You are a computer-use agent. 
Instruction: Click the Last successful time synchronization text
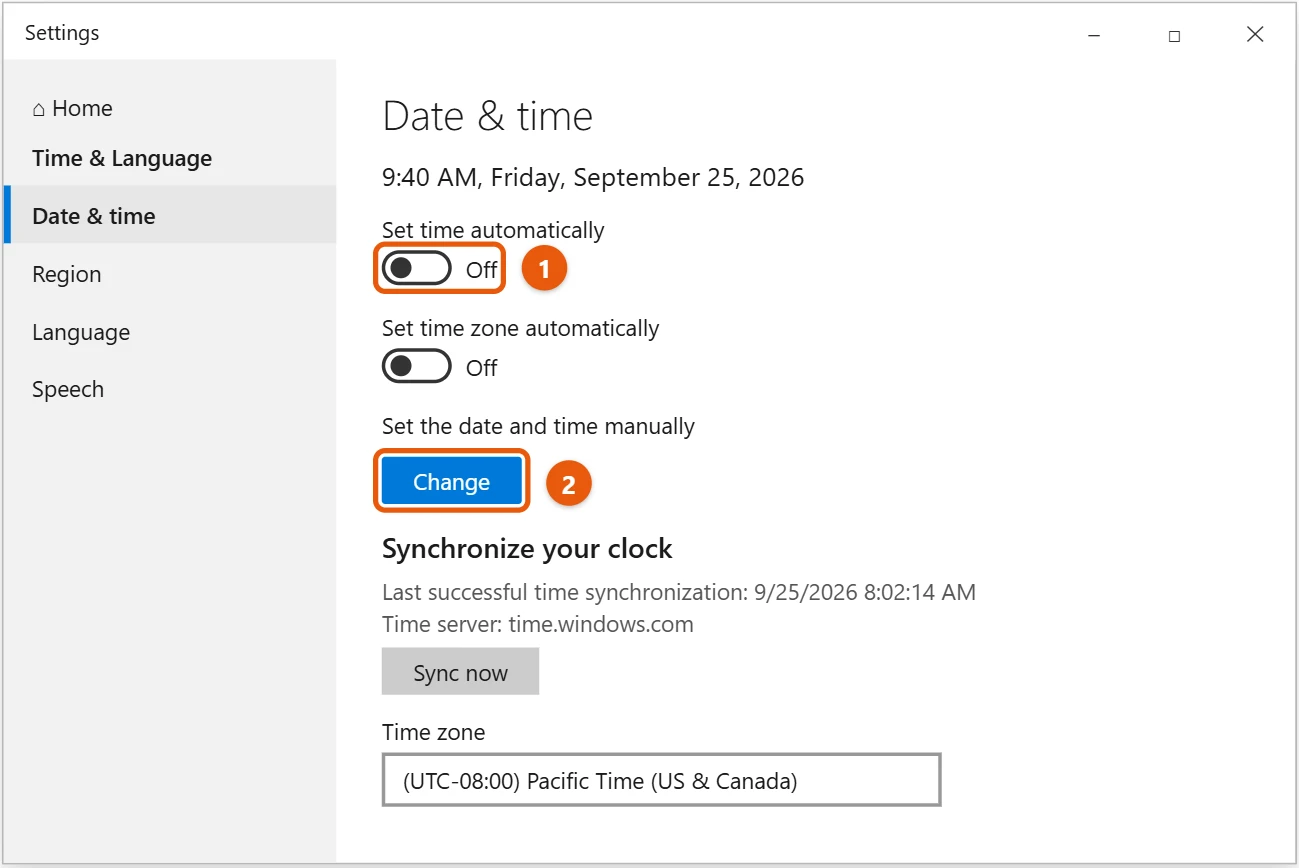(x=679, y=592)
